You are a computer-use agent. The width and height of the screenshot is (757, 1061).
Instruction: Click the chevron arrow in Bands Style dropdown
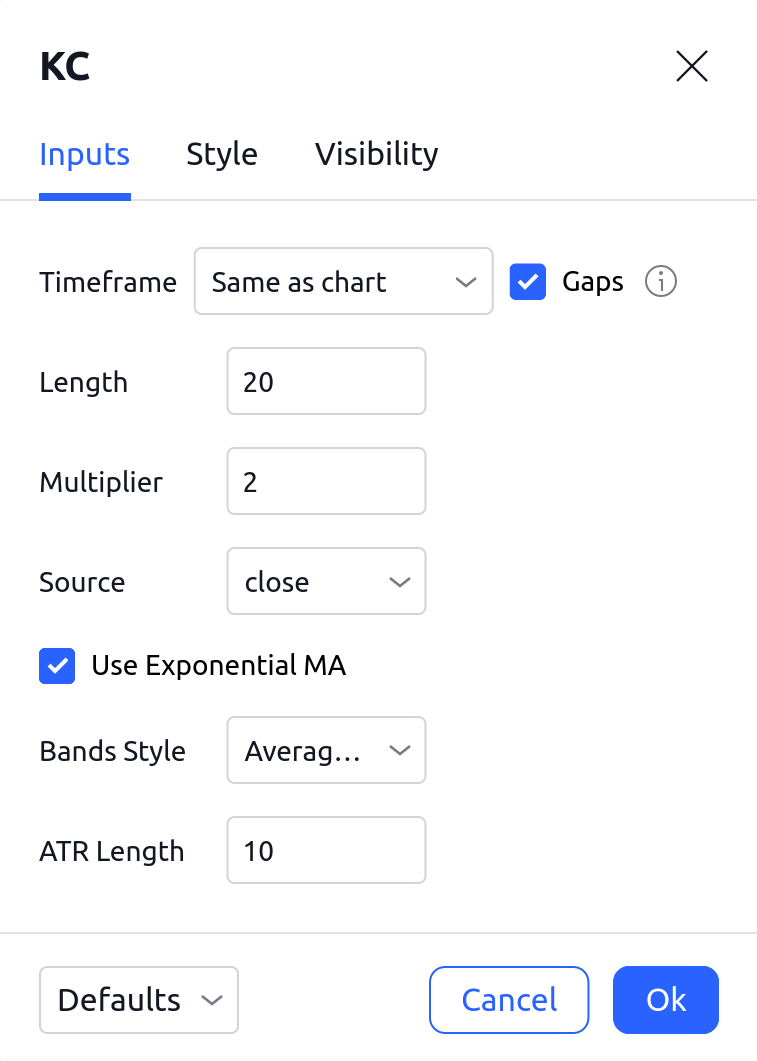click(x=399, y=750)
